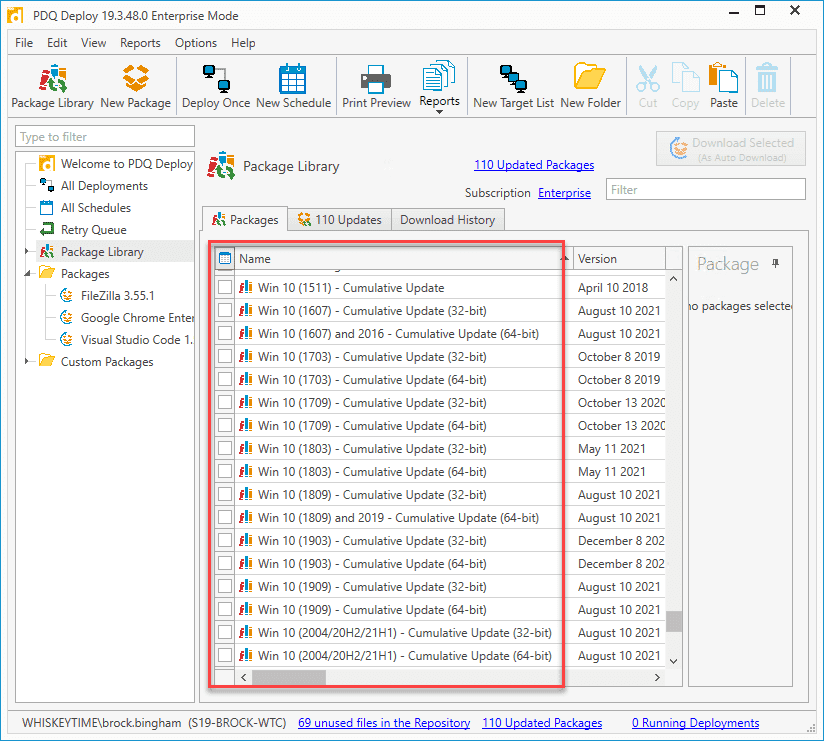This screenshot has width=824, height=741.
Task: Switch to the Download History tab
Action: coord(448,220)
